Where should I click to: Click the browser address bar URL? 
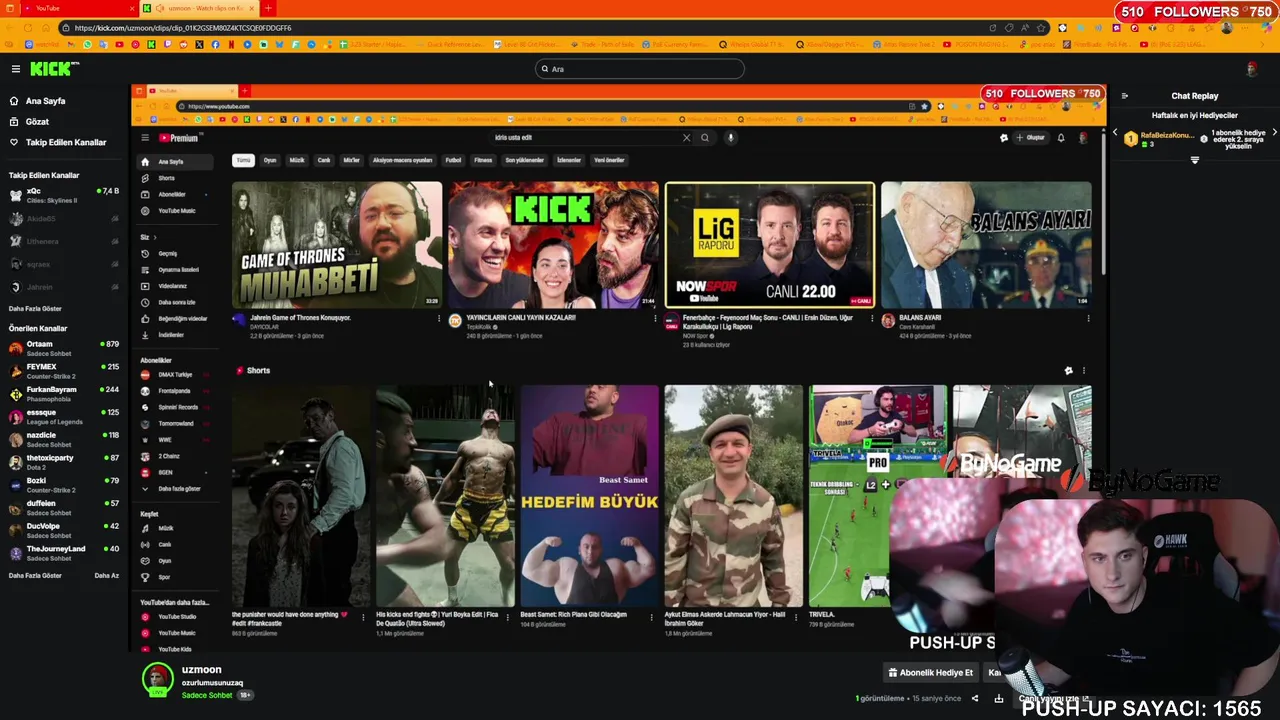point(183,28)
